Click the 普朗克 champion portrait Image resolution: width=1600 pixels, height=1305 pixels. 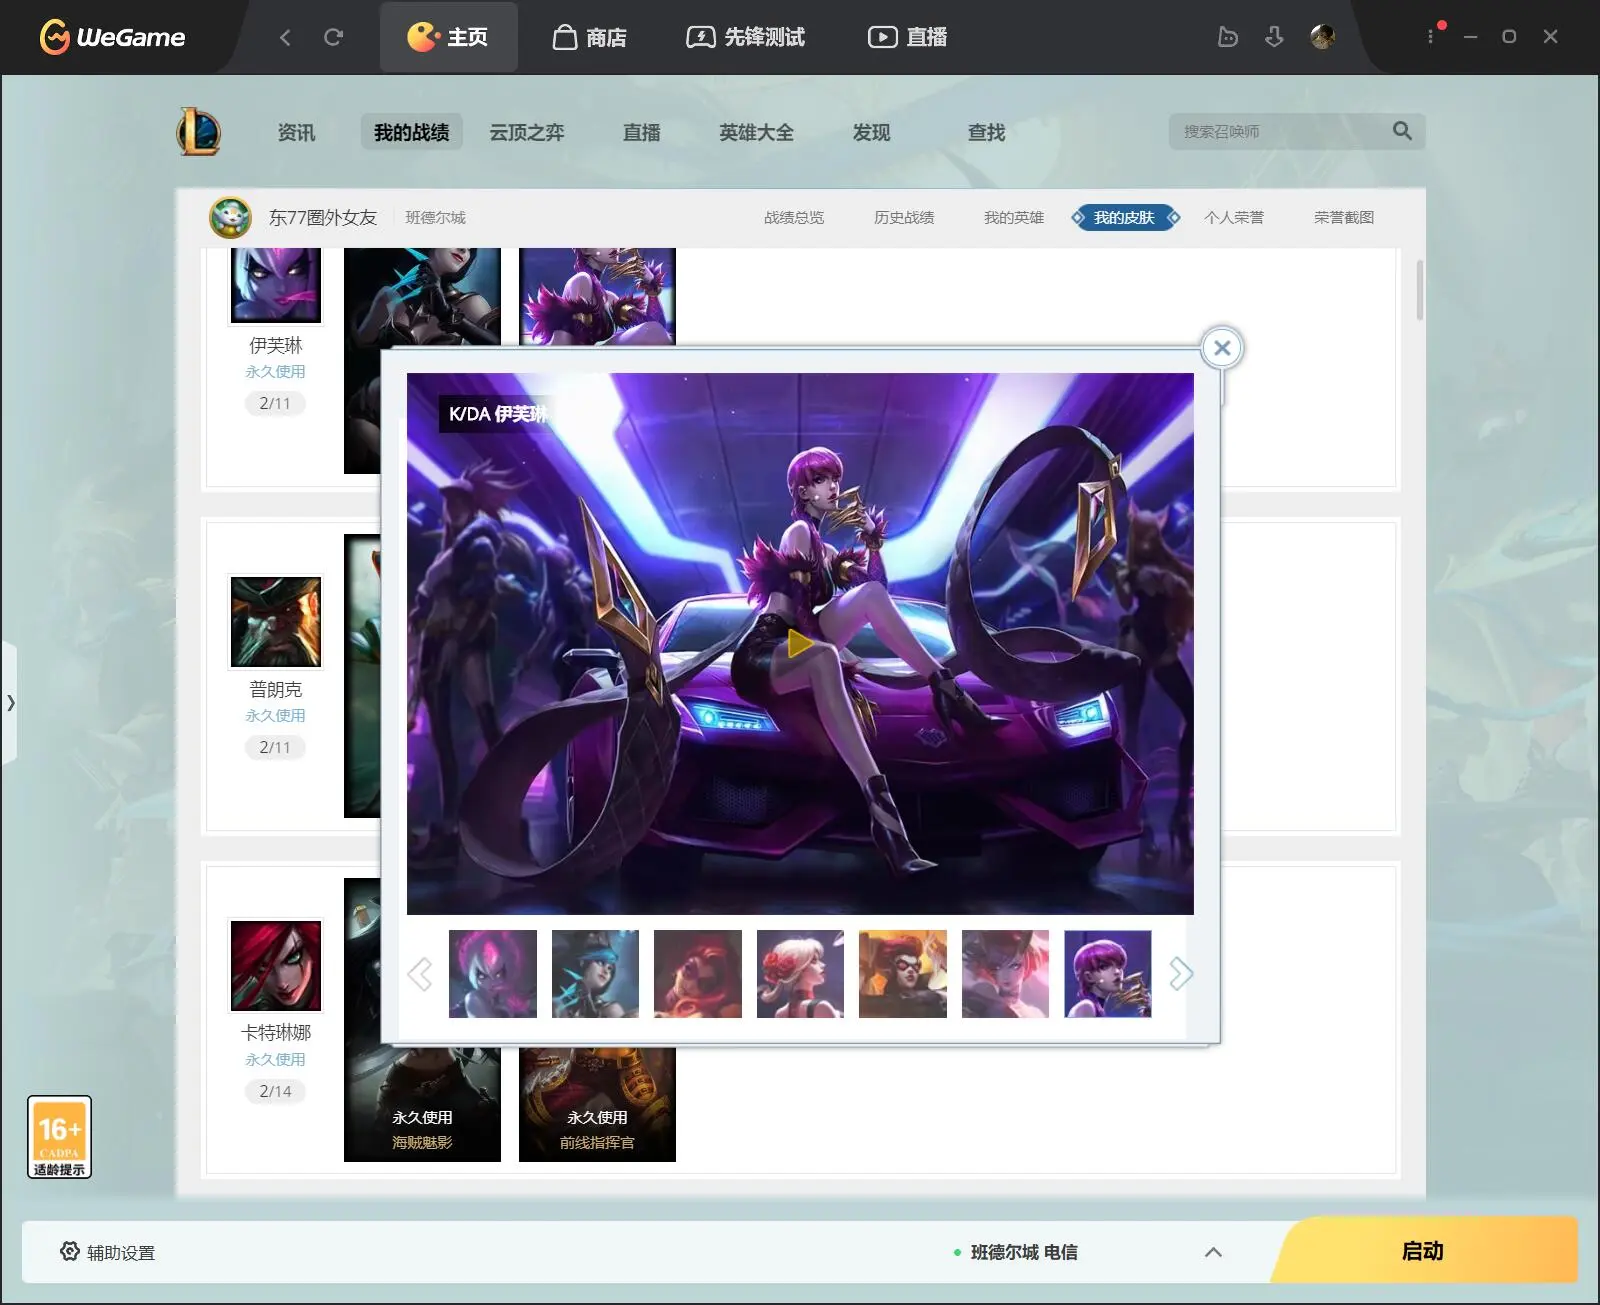coord(276,622)
